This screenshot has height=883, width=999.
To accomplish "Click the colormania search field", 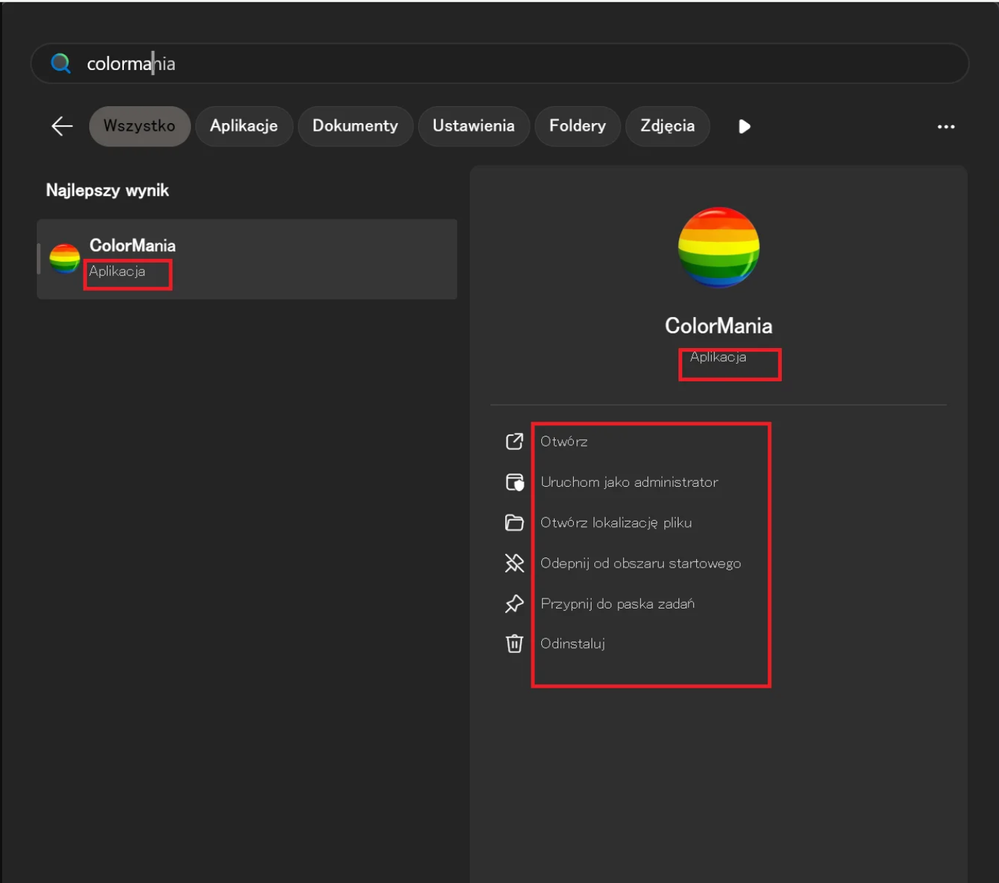I will [500, 63].
